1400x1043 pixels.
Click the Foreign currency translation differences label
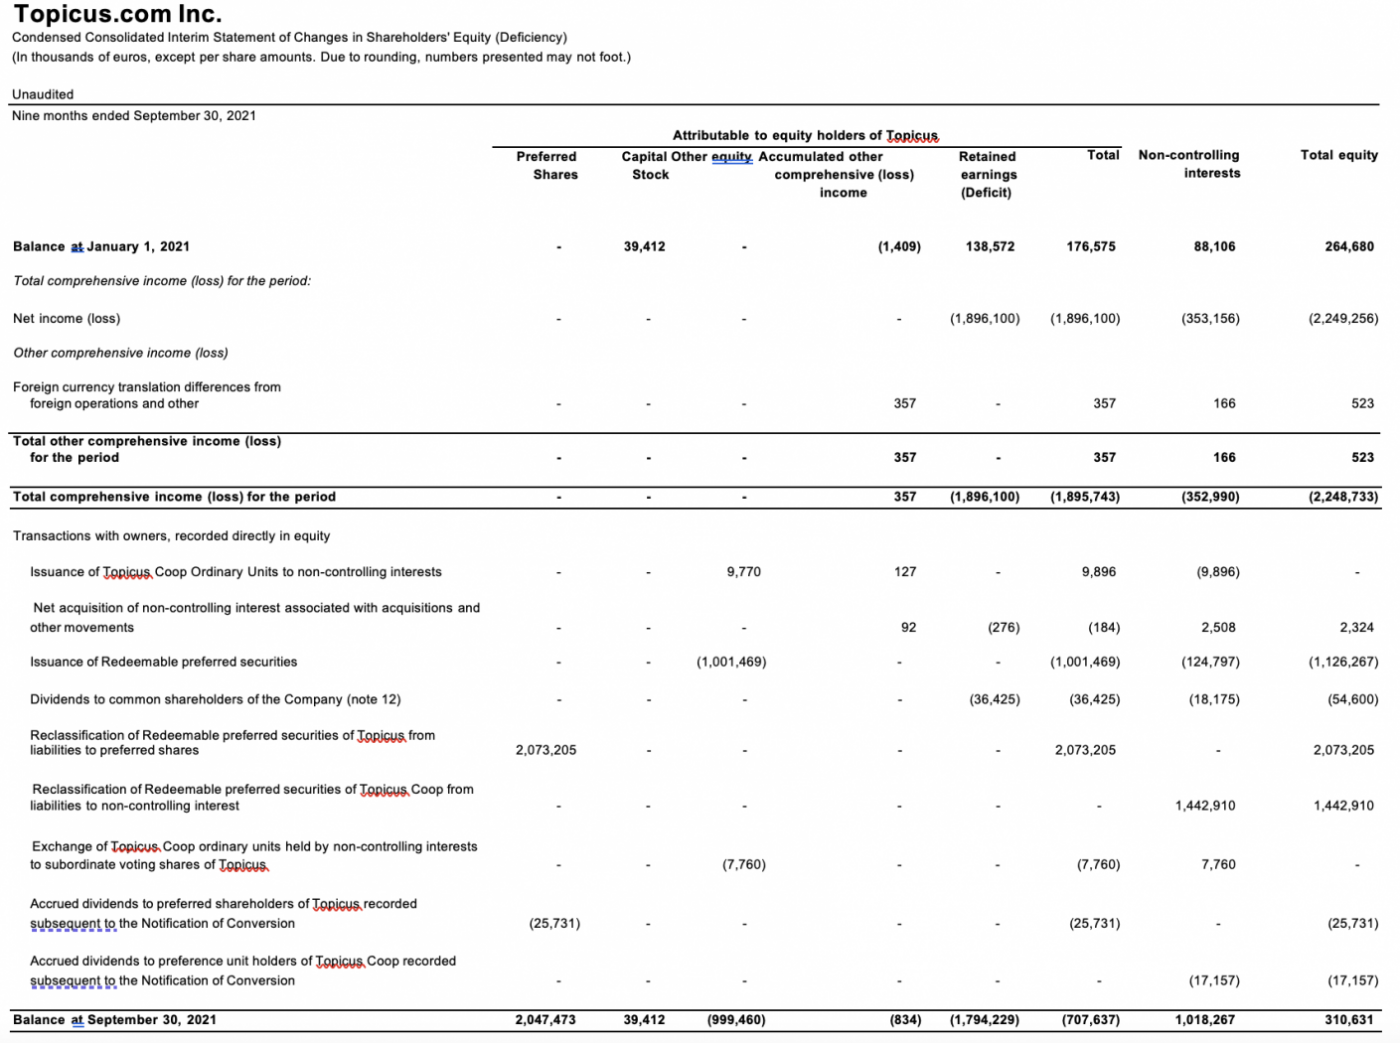[x=147, y=395]
